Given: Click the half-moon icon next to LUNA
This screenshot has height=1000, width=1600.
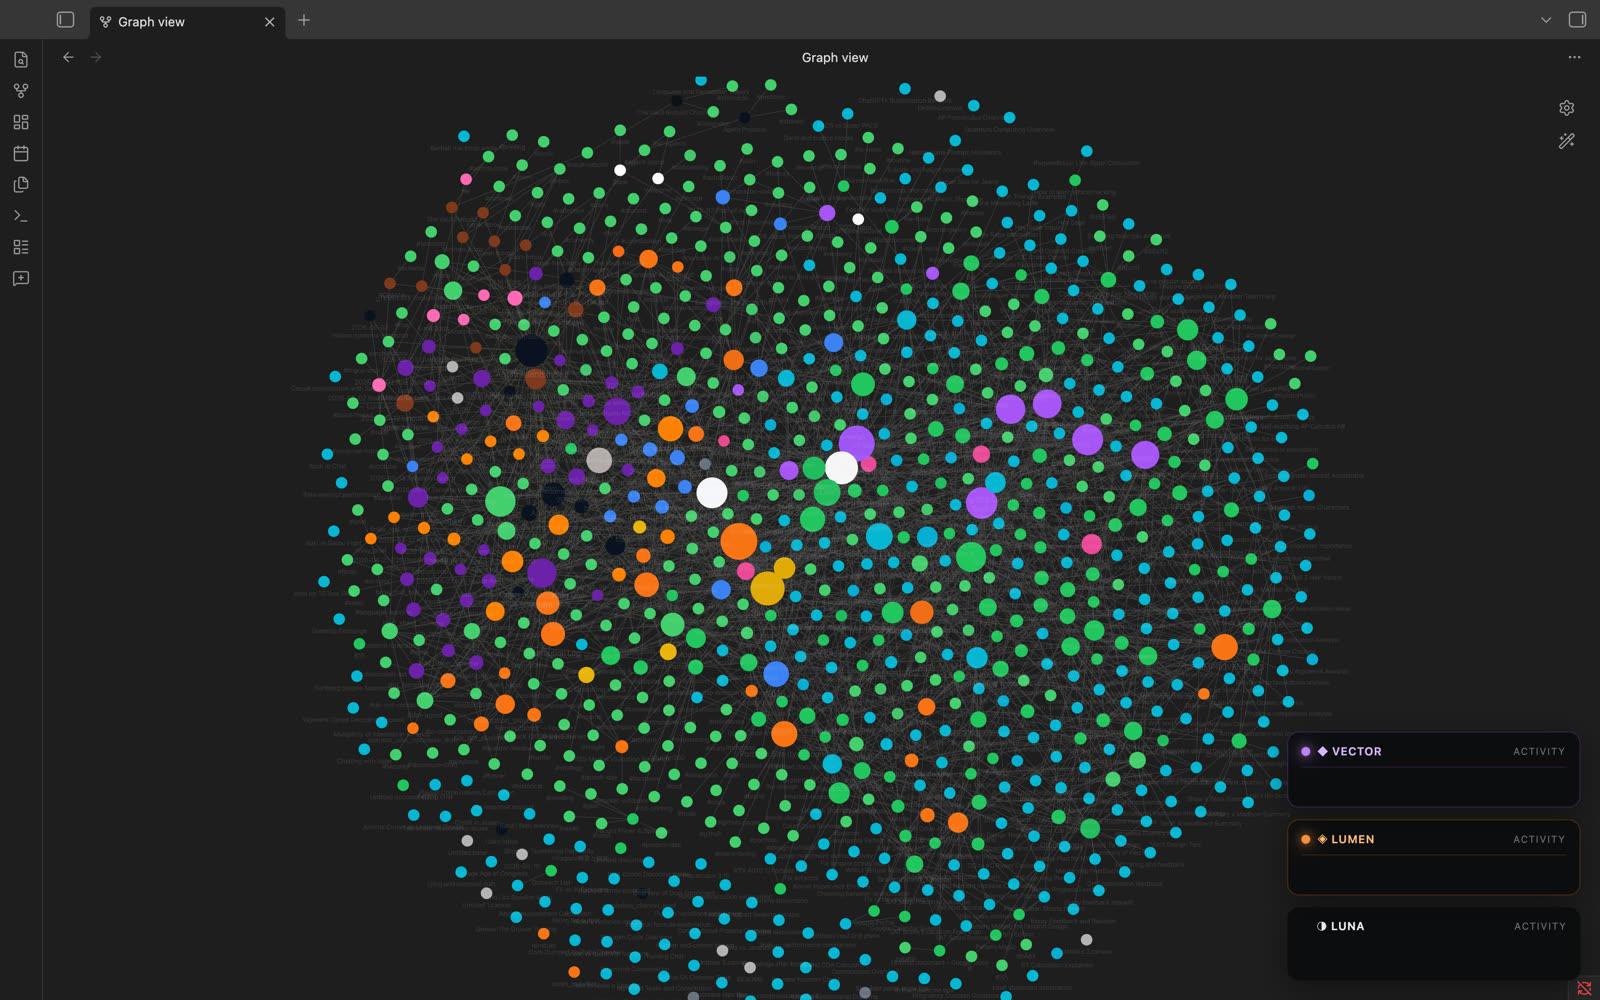Looking at the screenshot, I should [1322, 926].
